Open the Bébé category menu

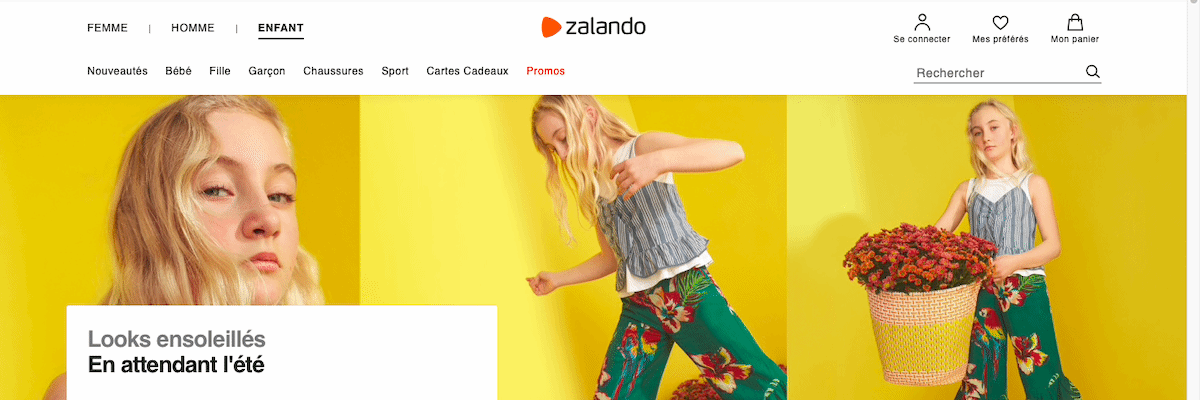[179, 71]
